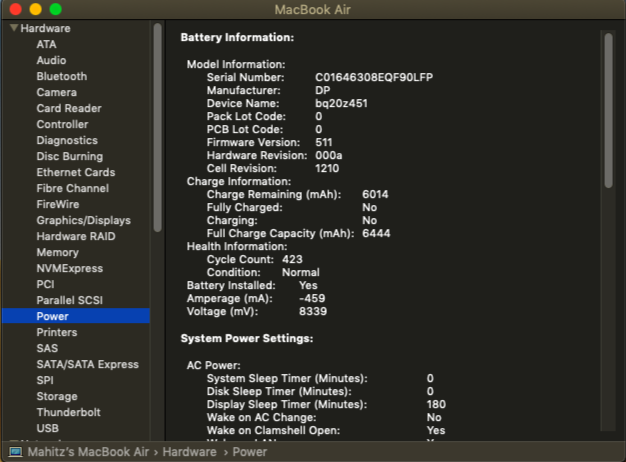
Task: Open SATA/SATA Express in the sidebar
Action: pyautogui.click(x=87, y=364)
